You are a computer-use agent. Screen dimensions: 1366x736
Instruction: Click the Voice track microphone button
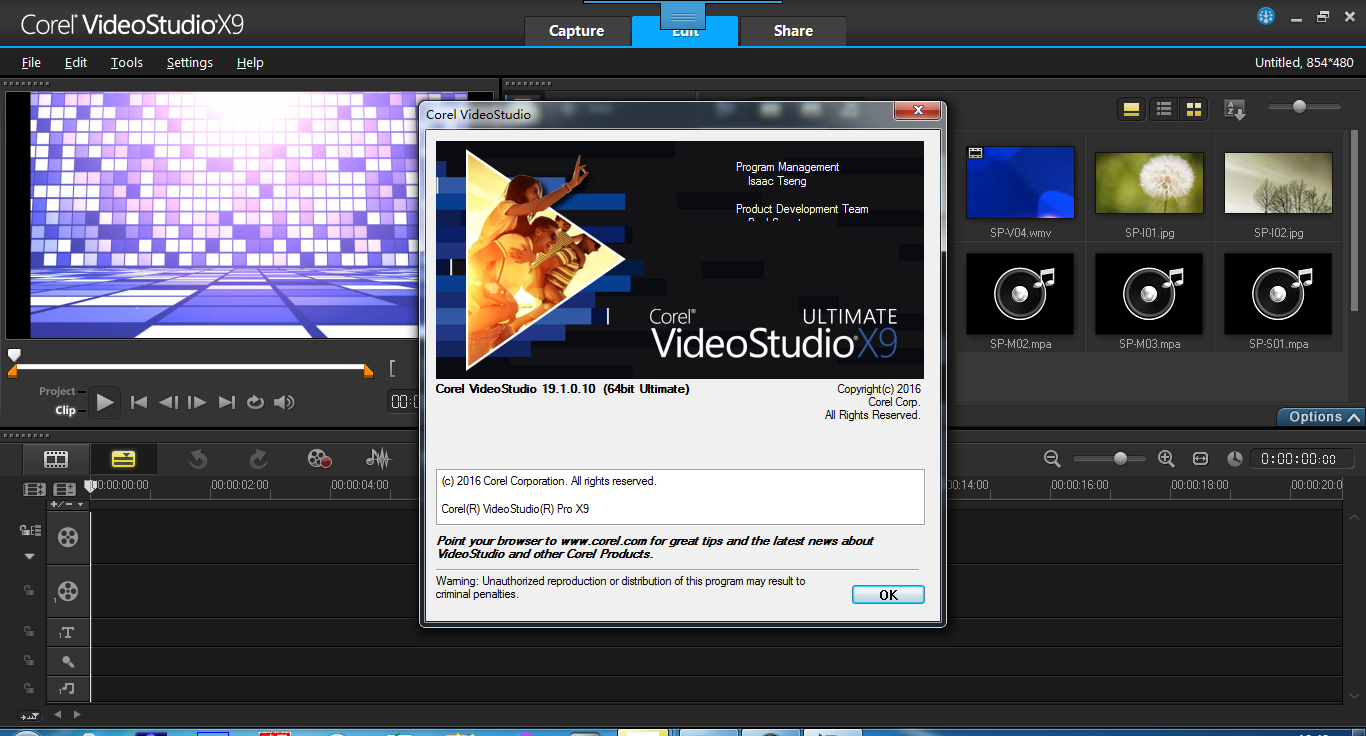pos(67,661)
